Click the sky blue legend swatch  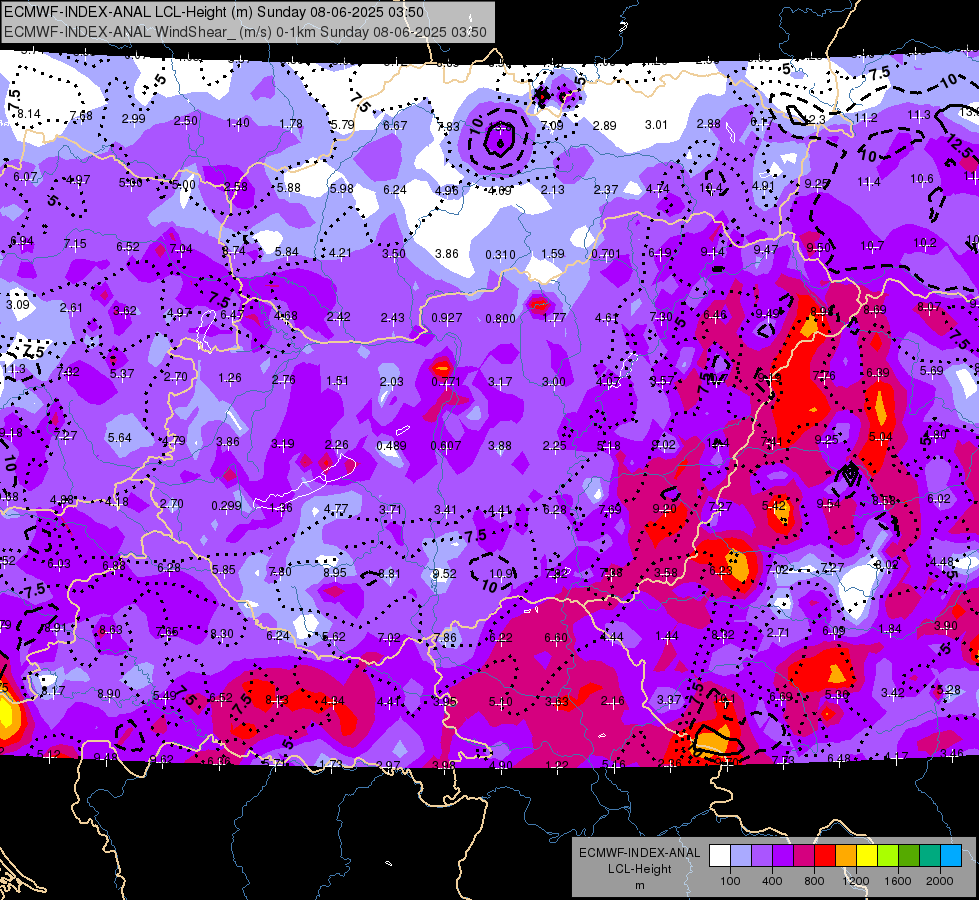coord(951,856)
